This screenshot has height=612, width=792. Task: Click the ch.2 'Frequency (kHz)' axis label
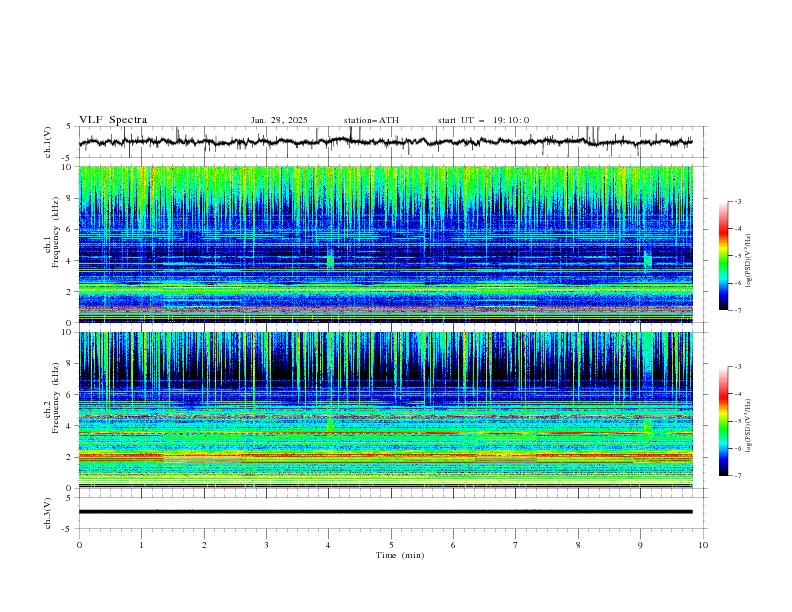(56, 398)
